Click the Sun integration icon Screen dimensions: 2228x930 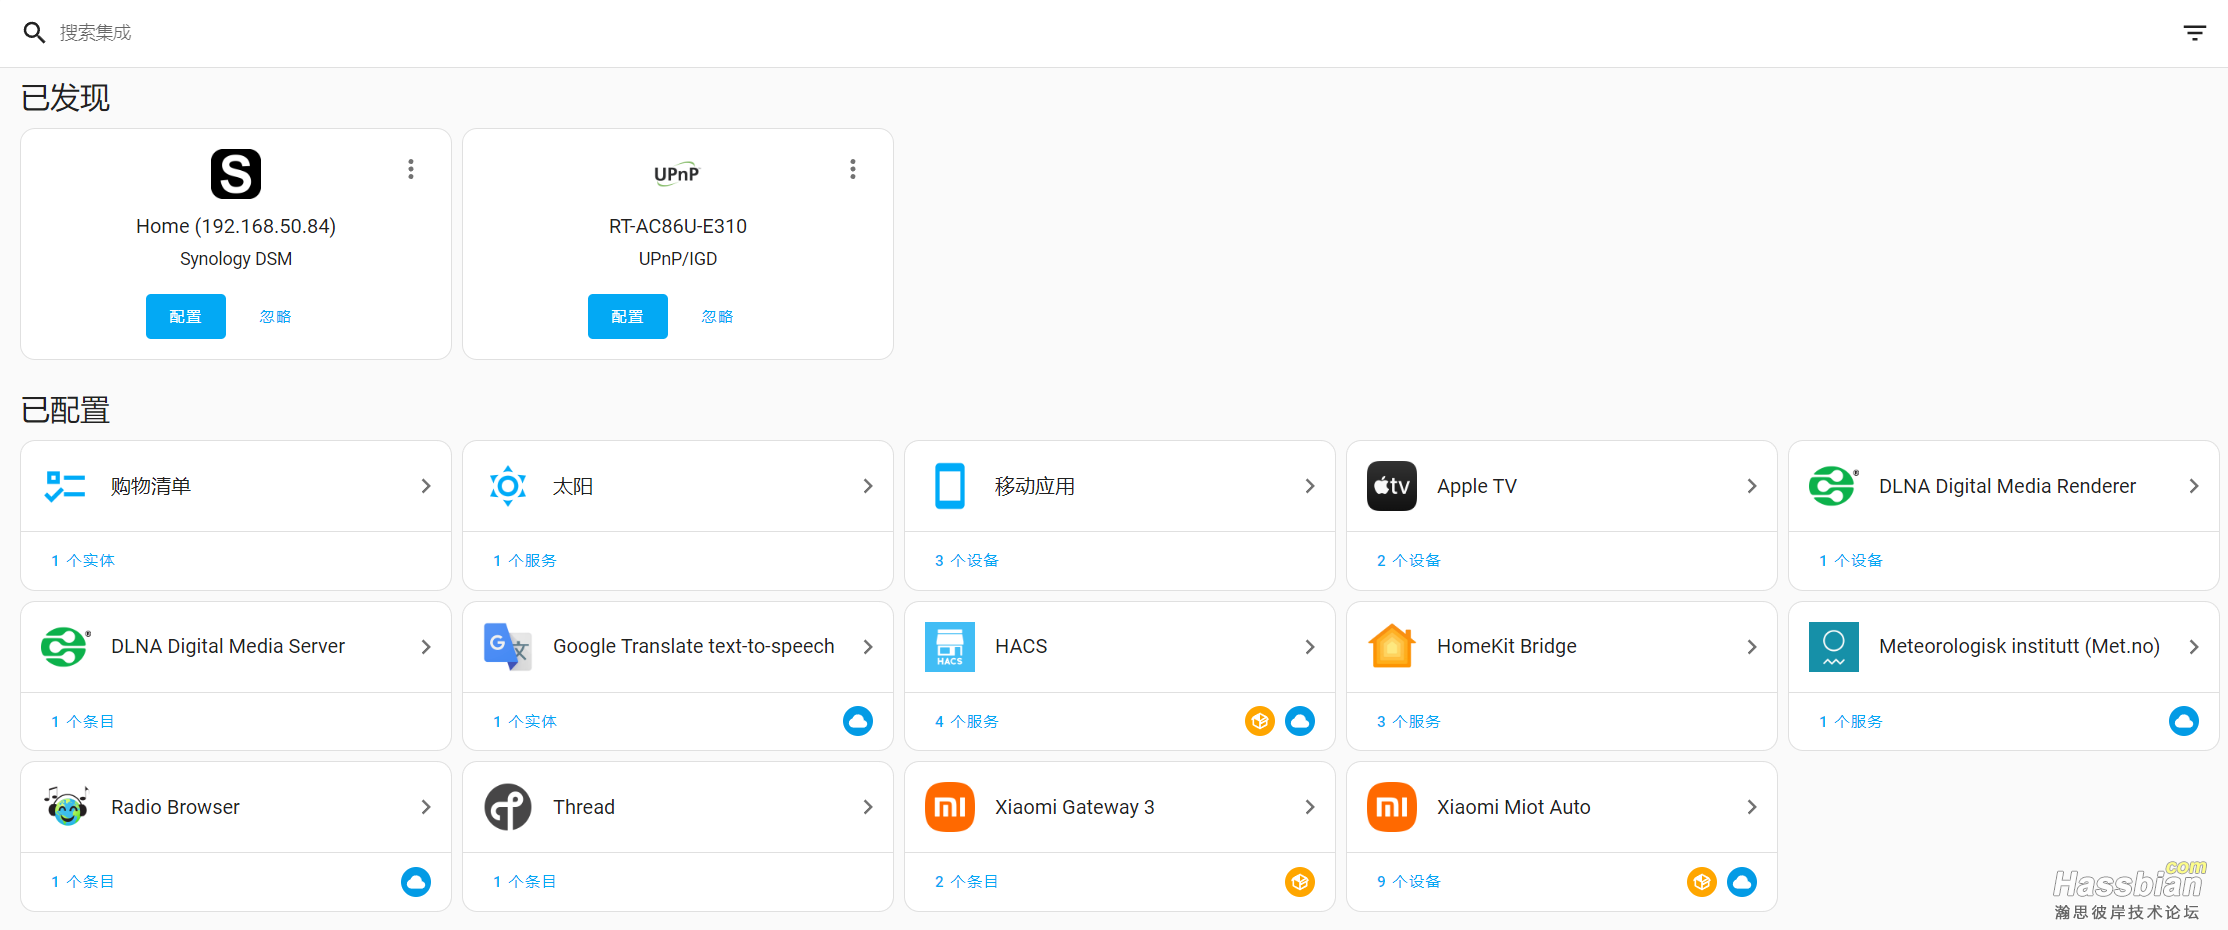coord(508,486)
